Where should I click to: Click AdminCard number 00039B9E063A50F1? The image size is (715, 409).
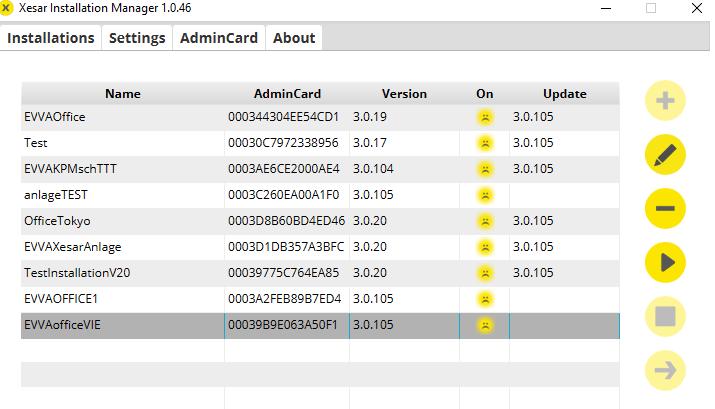283,325
